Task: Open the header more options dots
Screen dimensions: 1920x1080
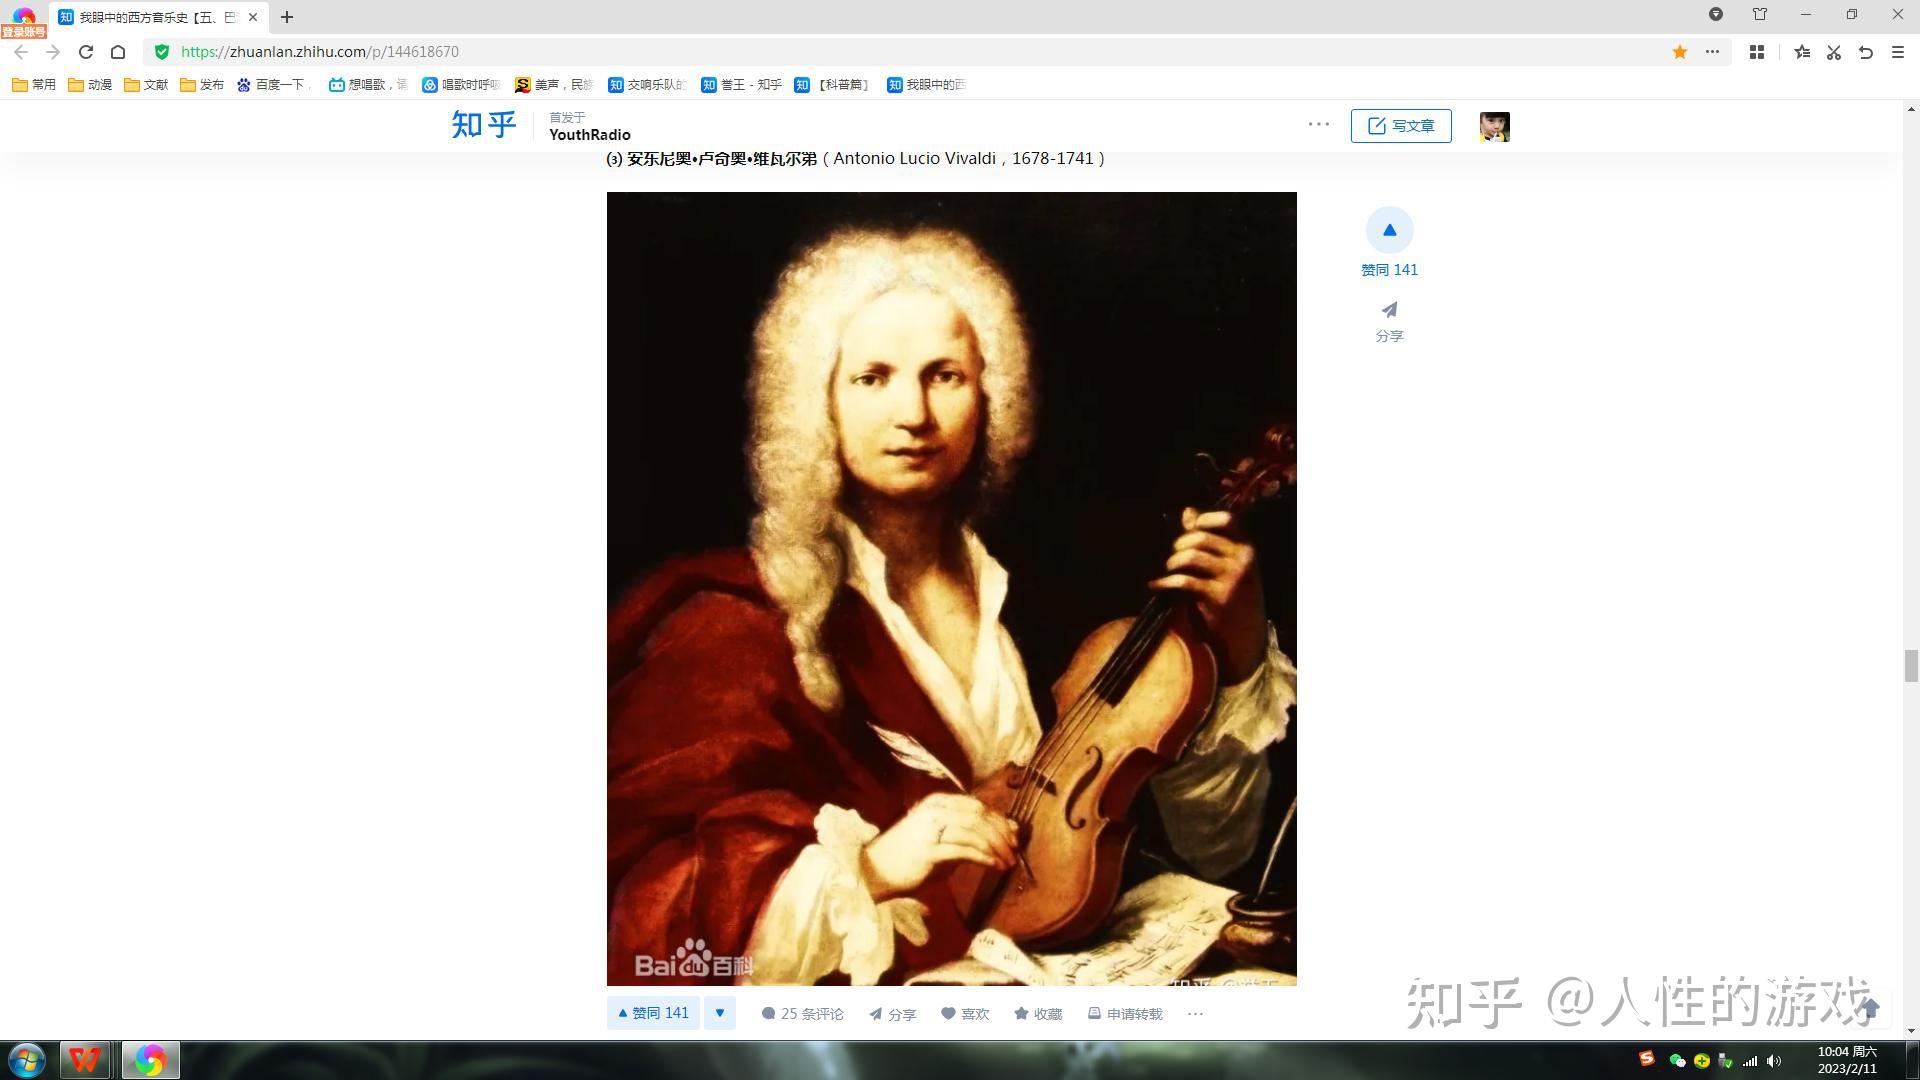Action: (x=1319, y=124)
